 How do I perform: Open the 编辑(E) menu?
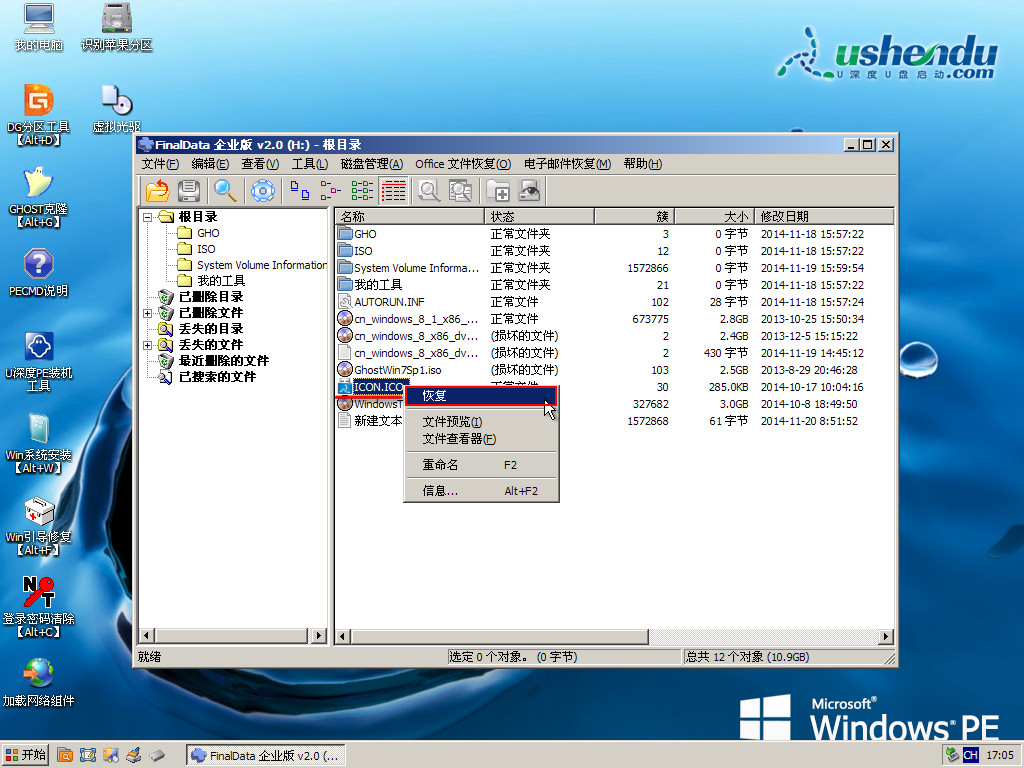tap(210, 164)
